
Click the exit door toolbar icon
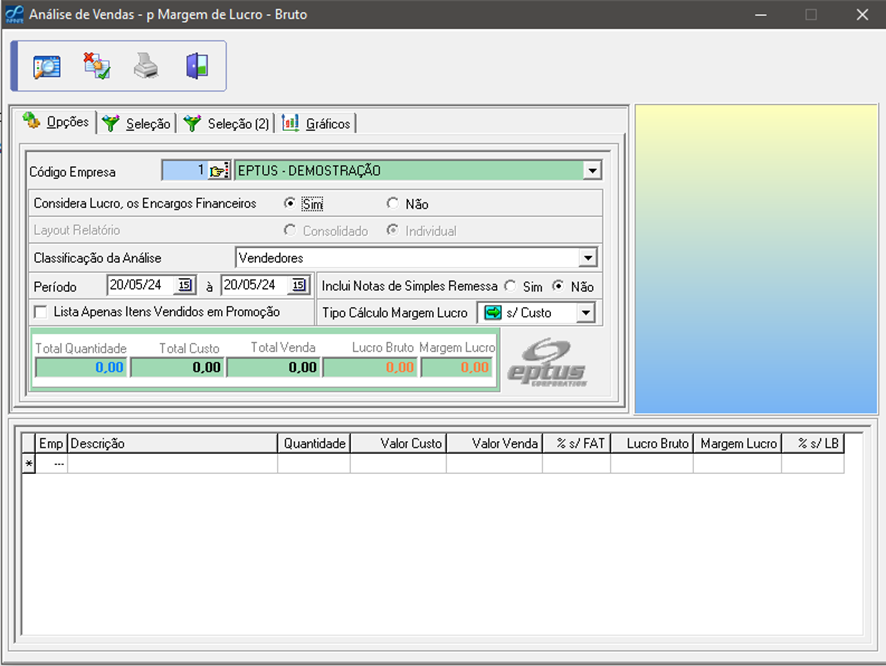click(196, 67)
